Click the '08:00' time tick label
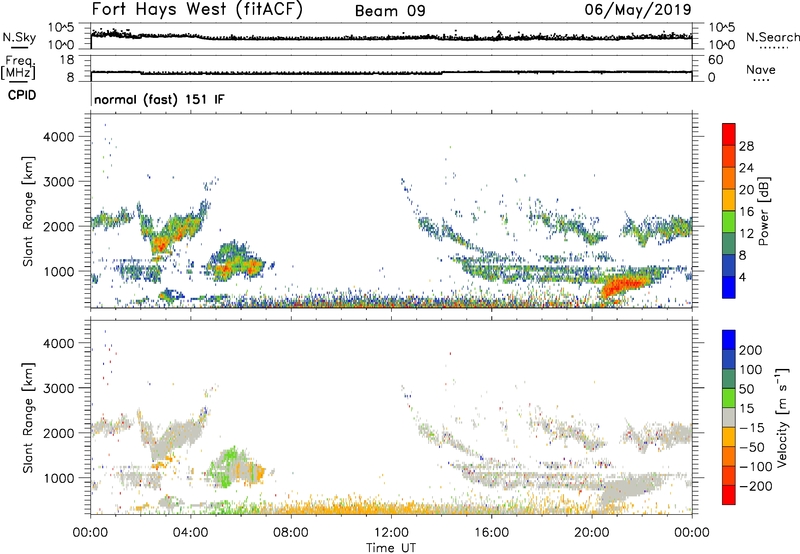Viewport: 800px width, 554px height. coord(291,533)
